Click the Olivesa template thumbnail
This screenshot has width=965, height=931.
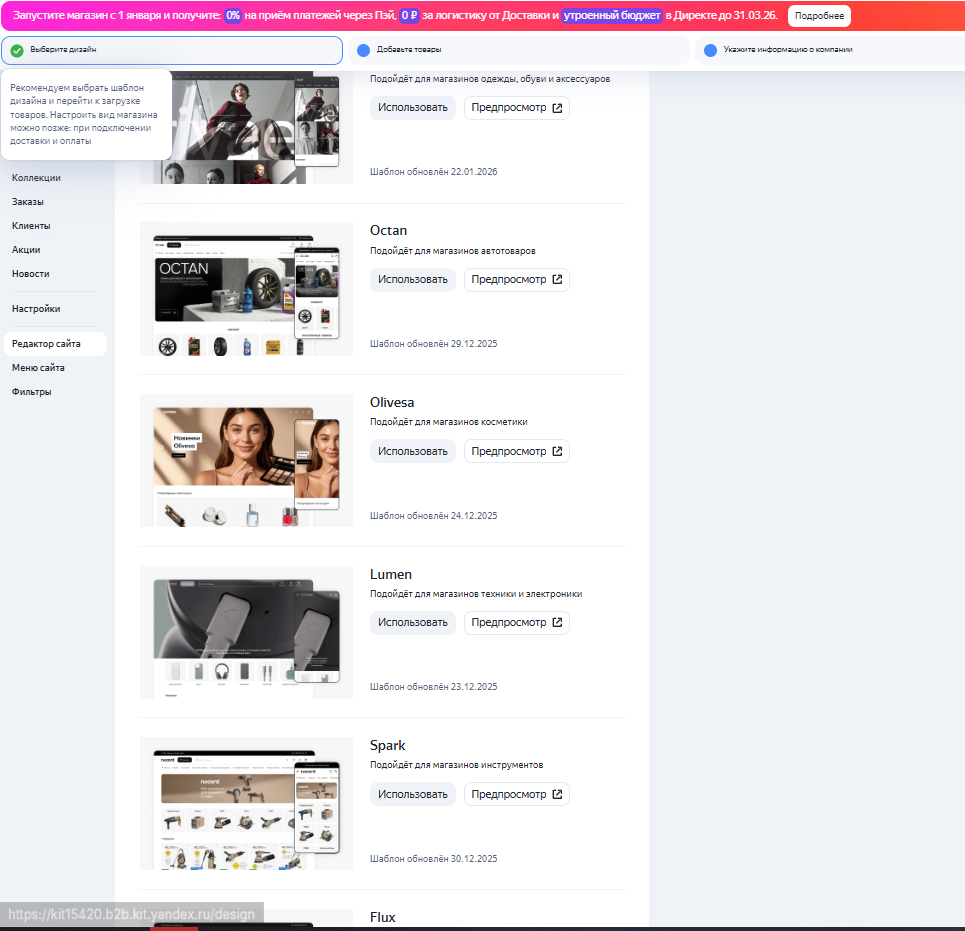pos(246,461)
